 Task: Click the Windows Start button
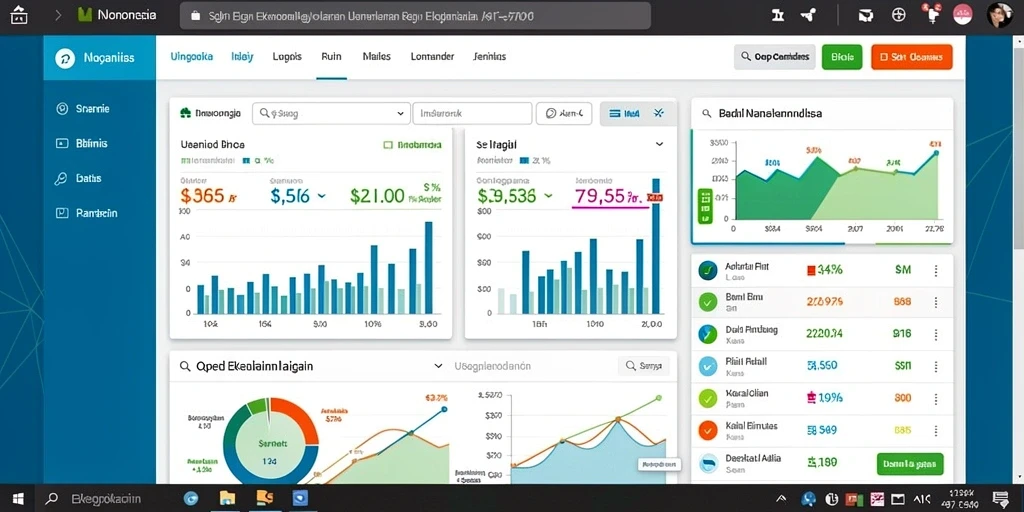click(18, 499)
